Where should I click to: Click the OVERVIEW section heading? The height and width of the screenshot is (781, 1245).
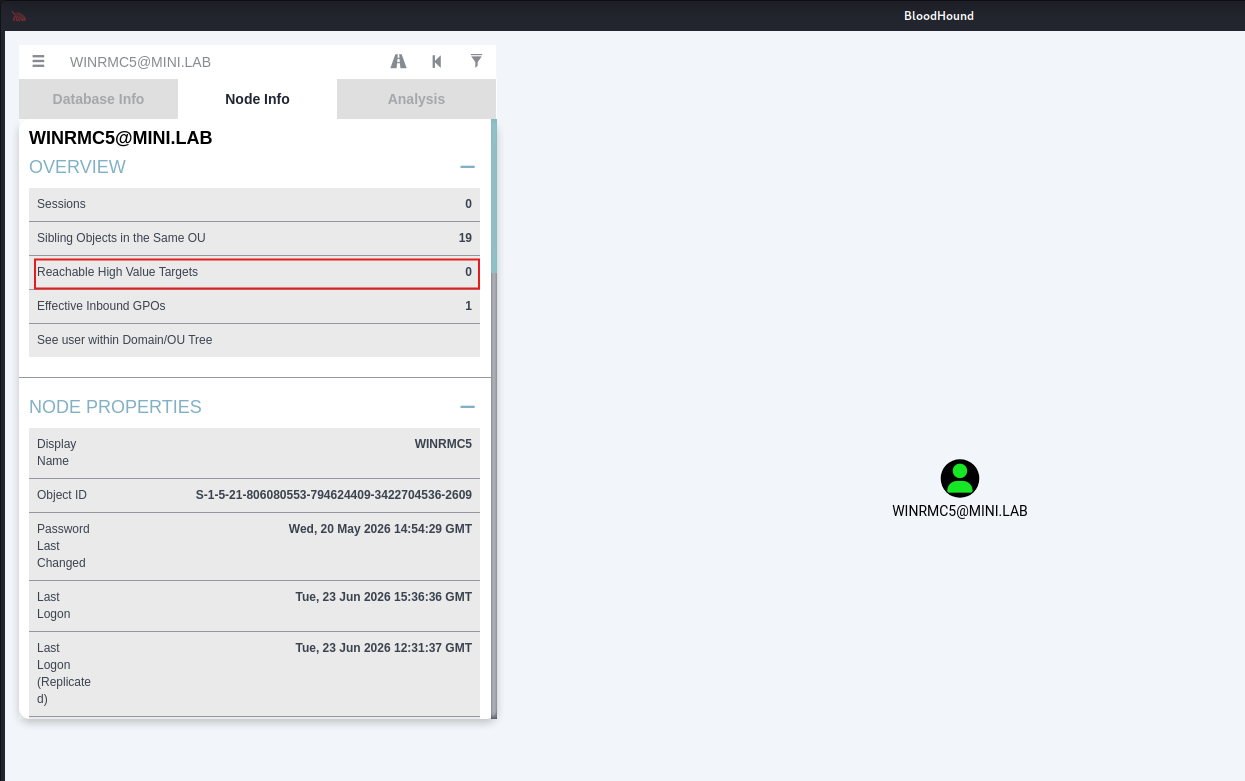(77, 167)
